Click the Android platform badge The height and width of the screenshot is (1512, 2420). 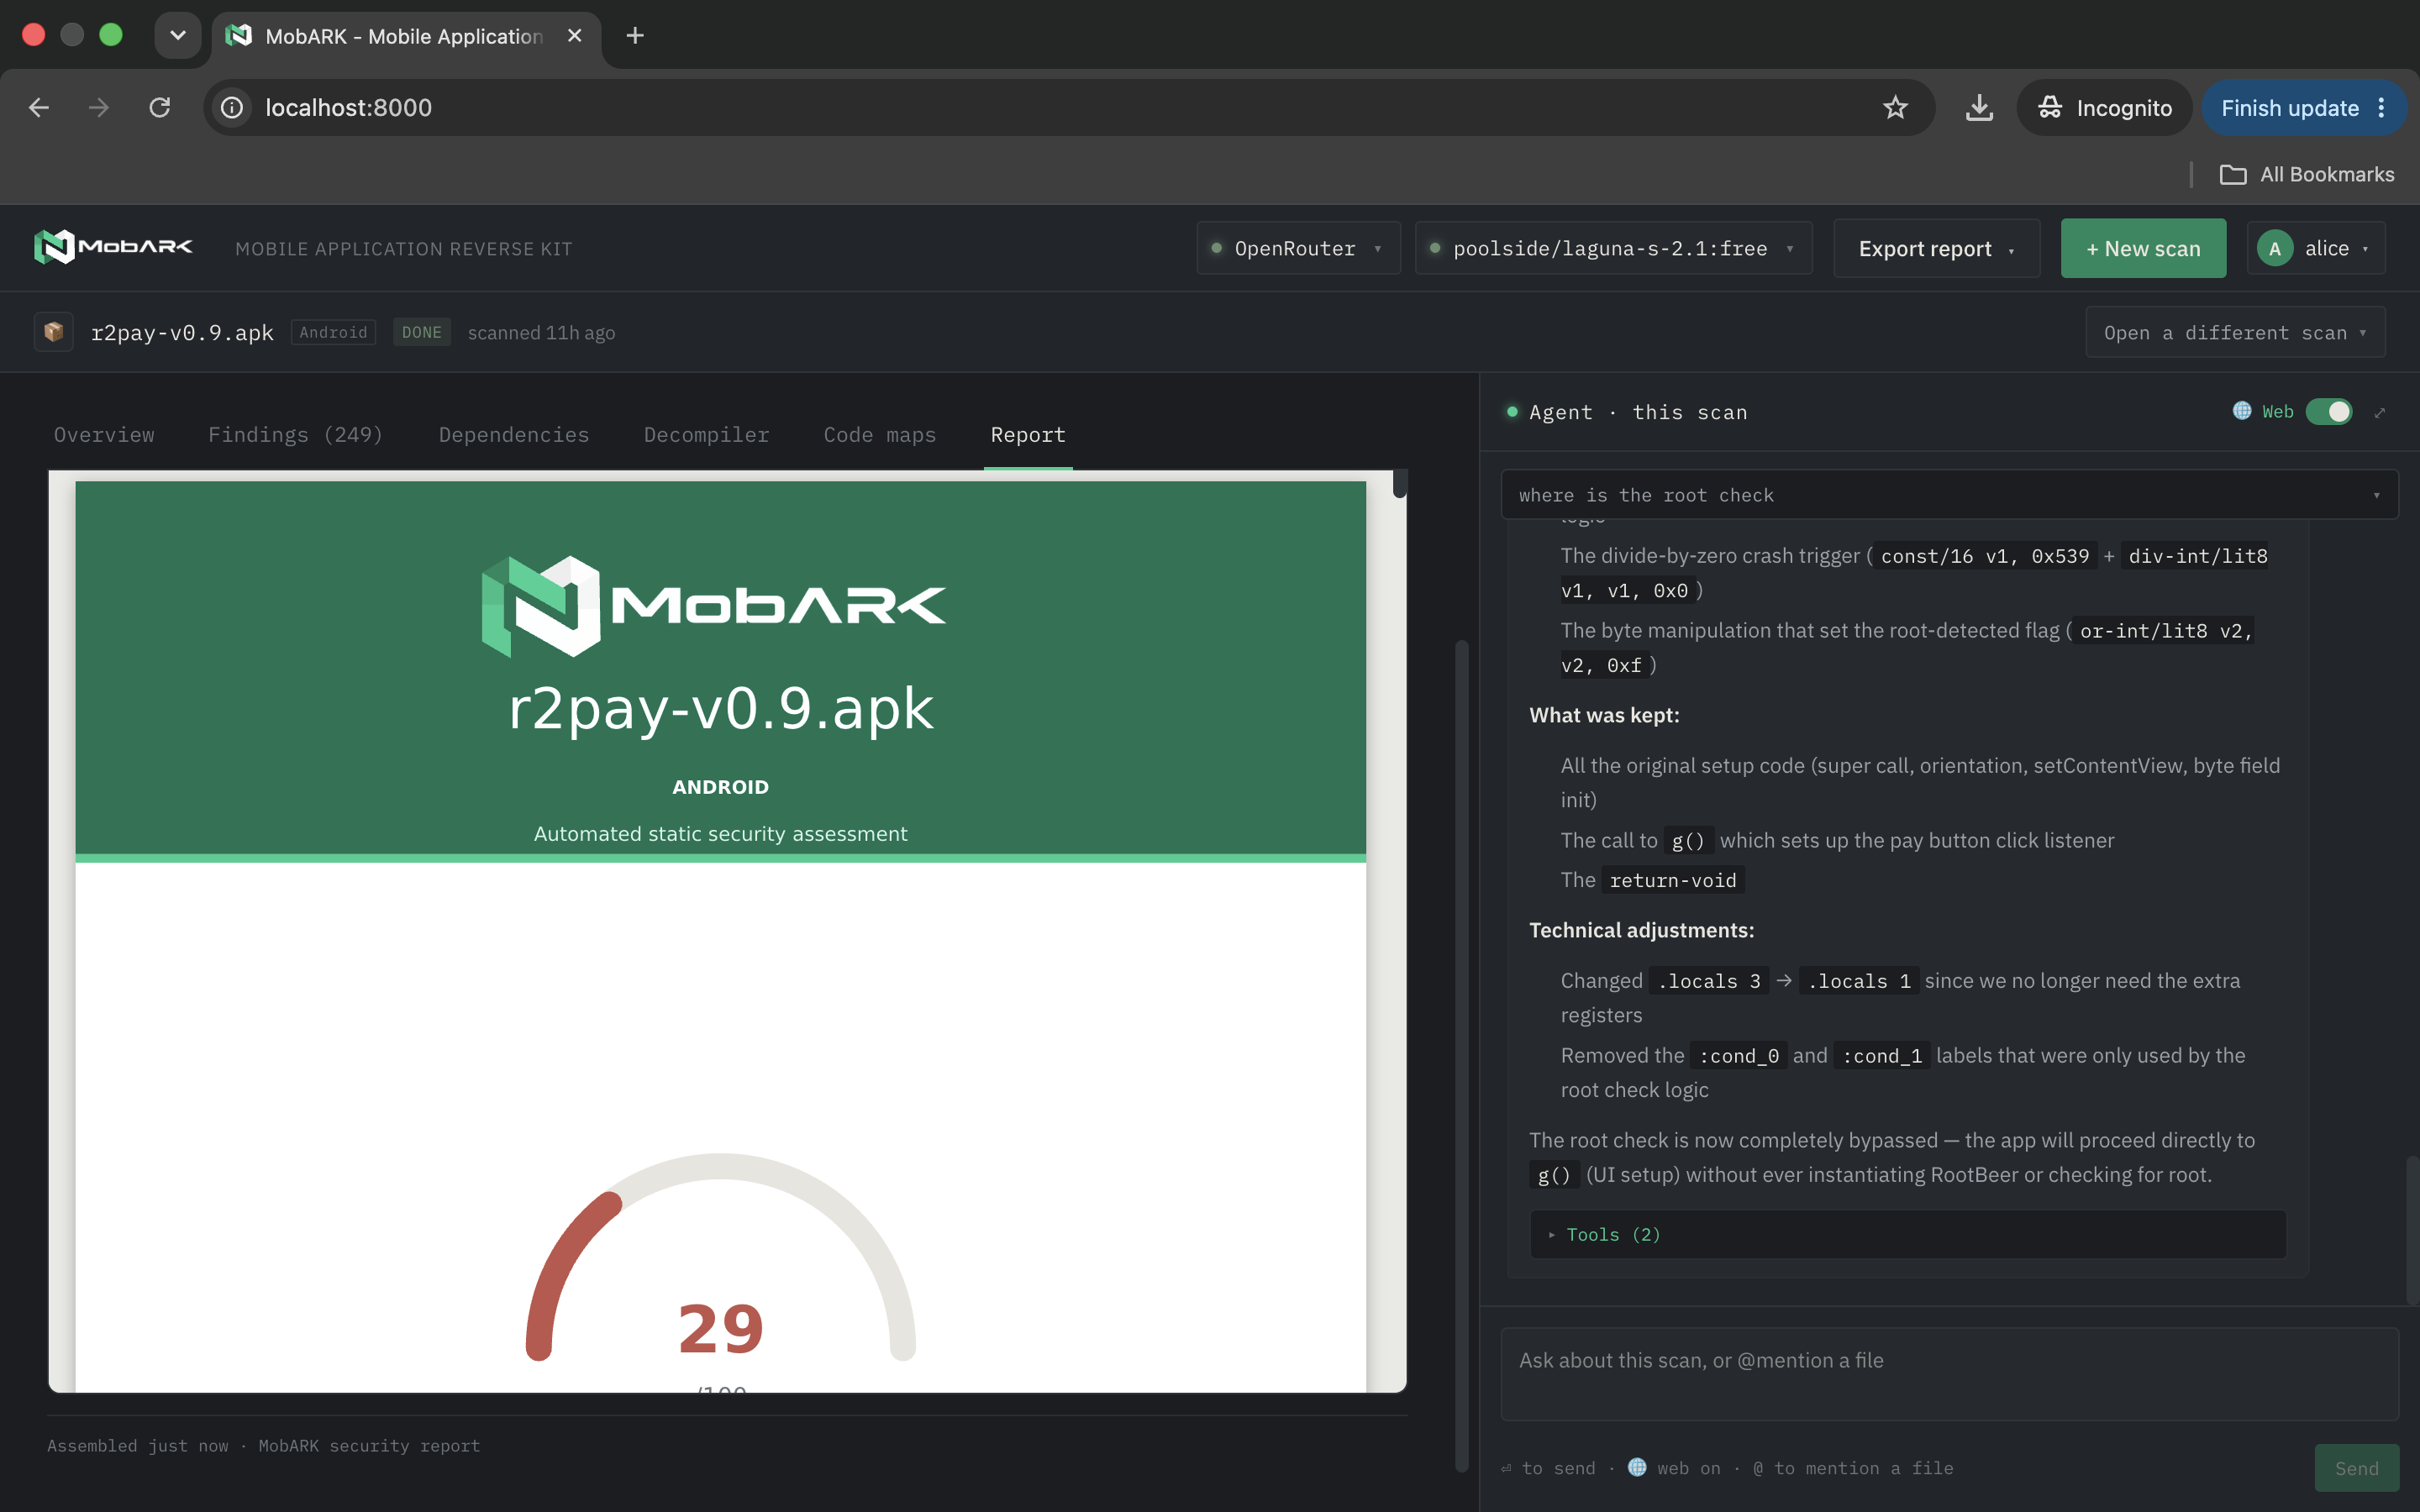(x=333, y=332)
